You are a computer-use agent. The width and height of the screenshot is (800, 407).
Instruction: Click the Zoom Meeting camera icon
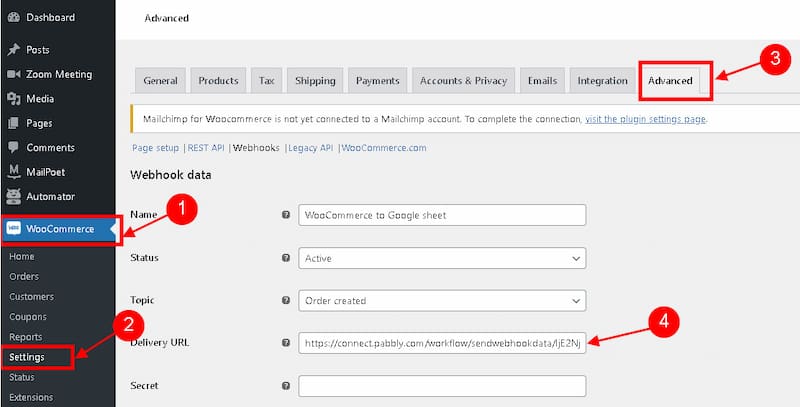pyautogui.click(x=14, y=74)
